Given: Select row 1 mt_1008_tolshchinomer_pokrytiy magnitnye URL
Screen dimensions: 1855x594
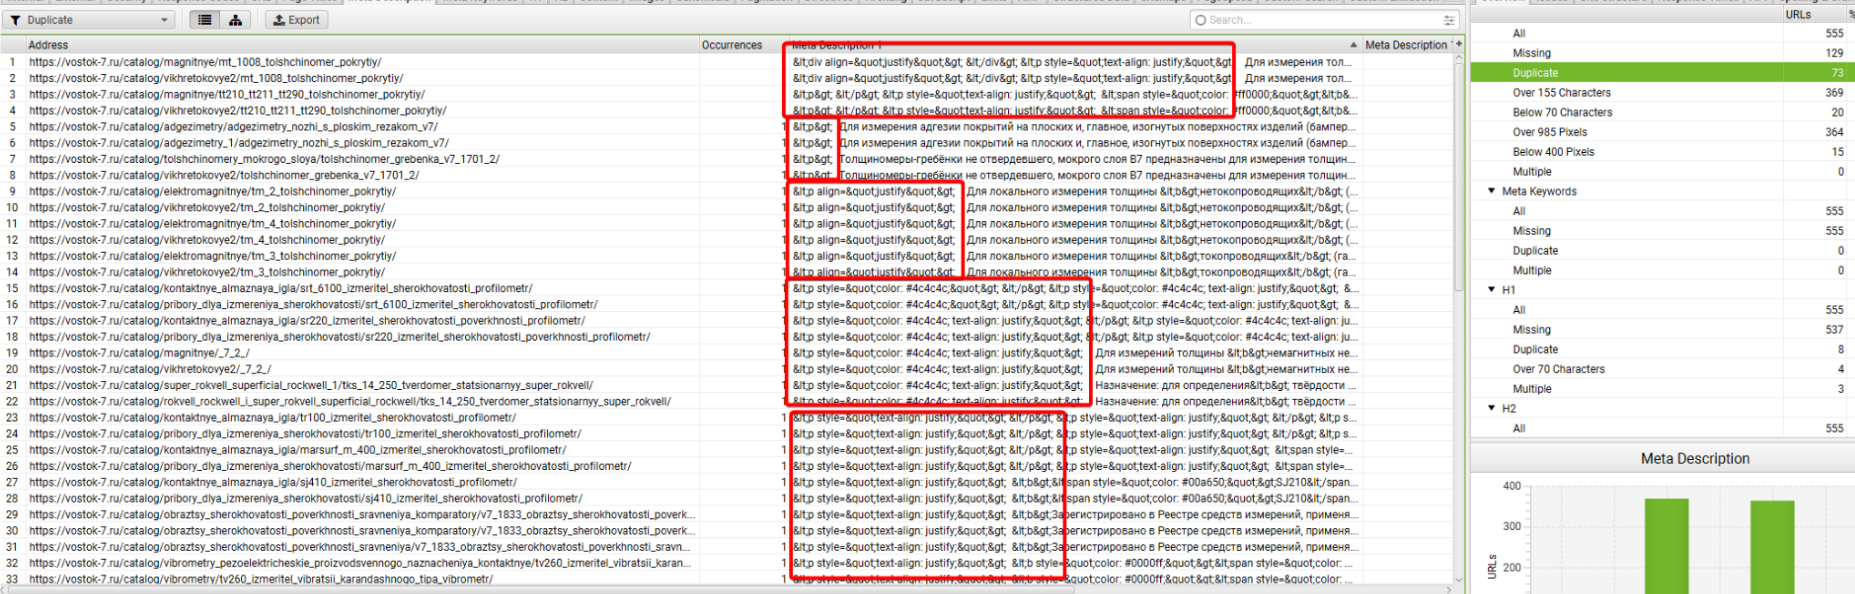Looking at the screenshot, I should coord(205,62).
